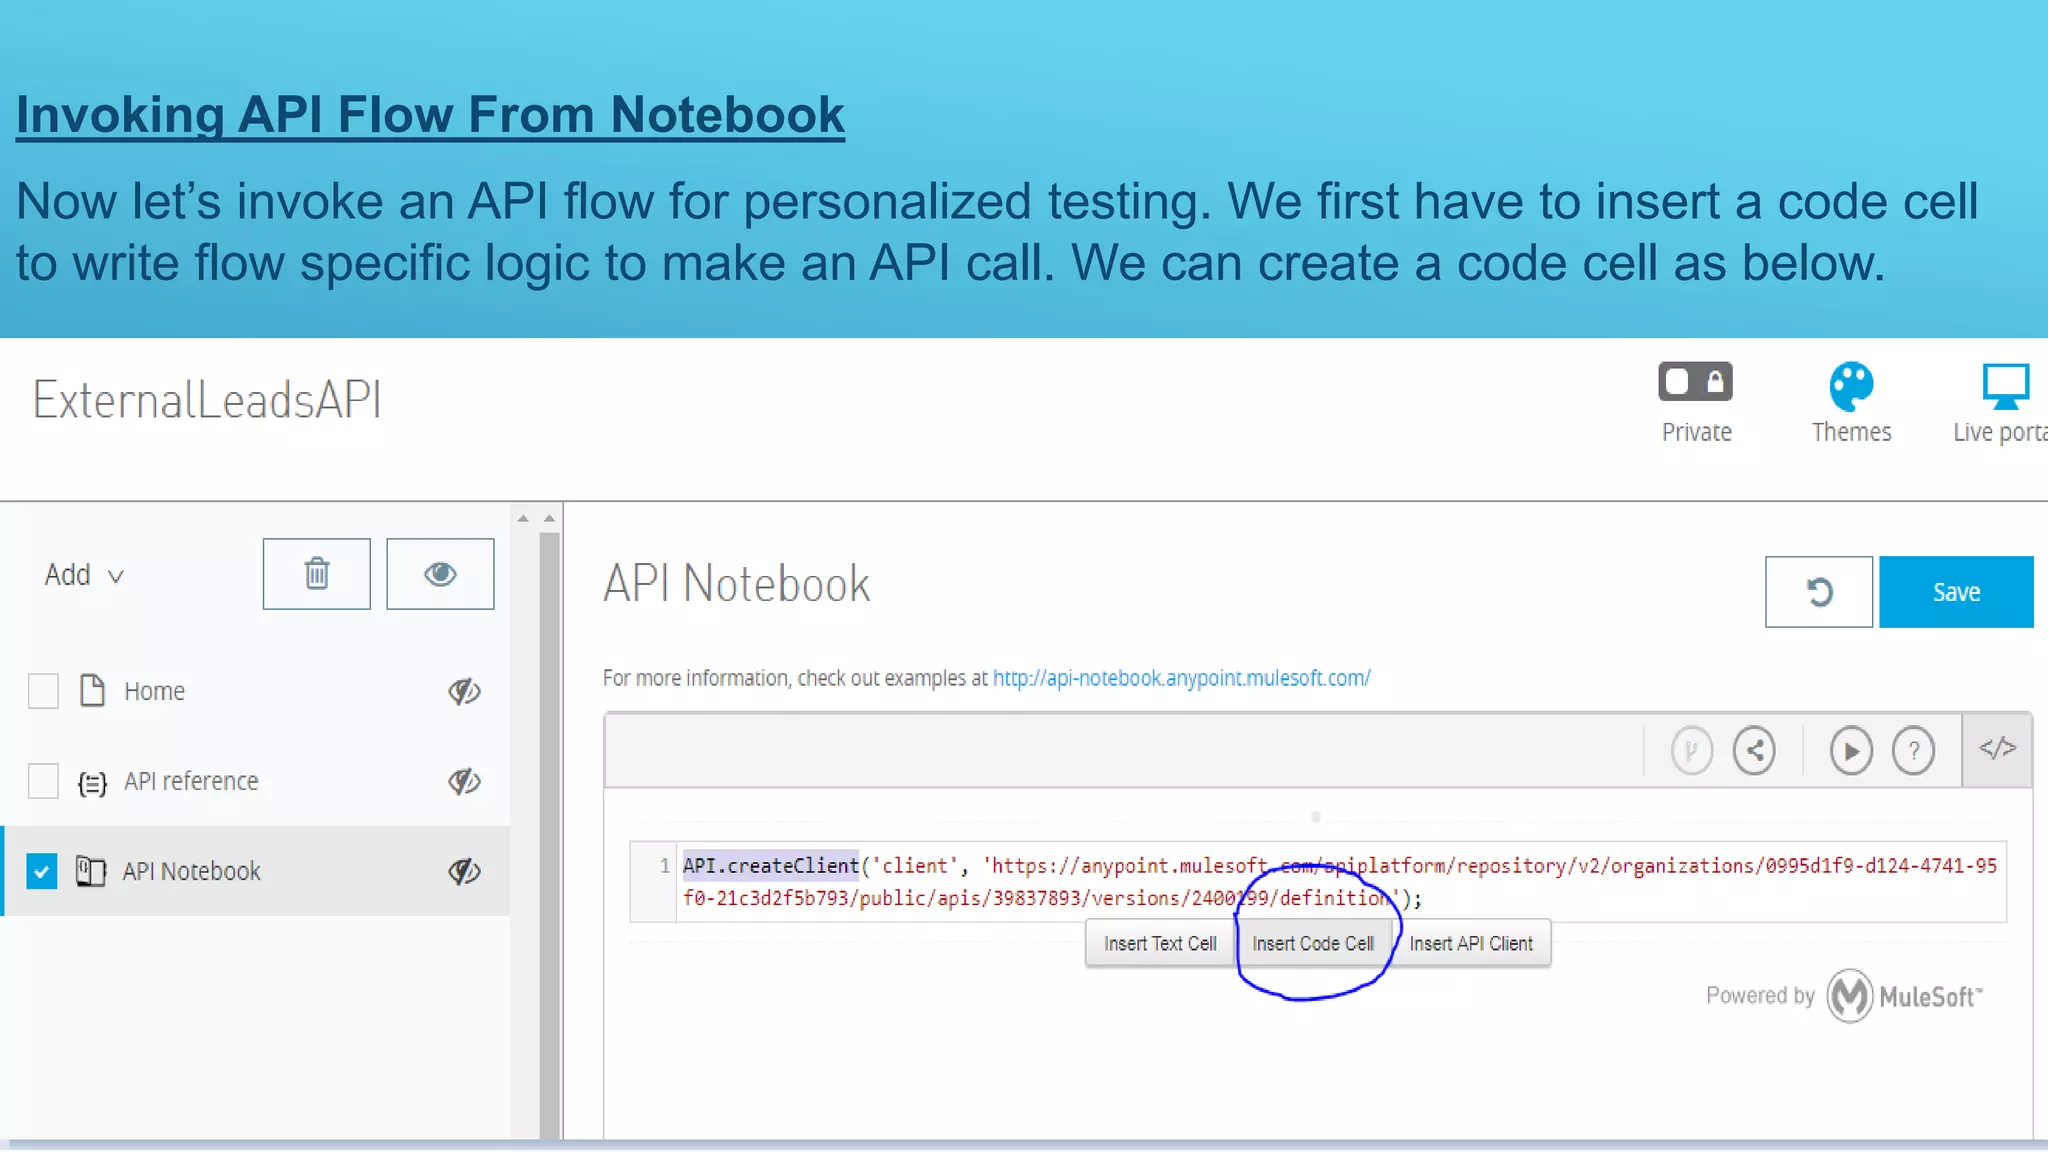Click the MuleSoft logo

coord(1904,996)
